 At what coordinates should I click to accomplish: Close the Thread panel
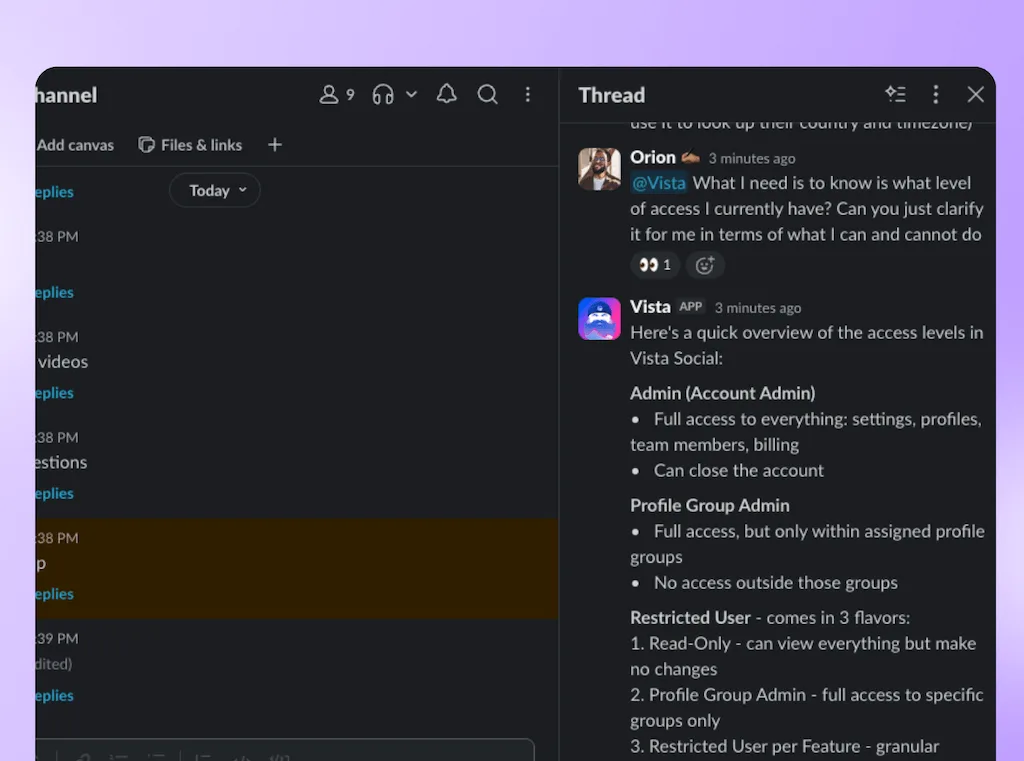coord(975,95)
